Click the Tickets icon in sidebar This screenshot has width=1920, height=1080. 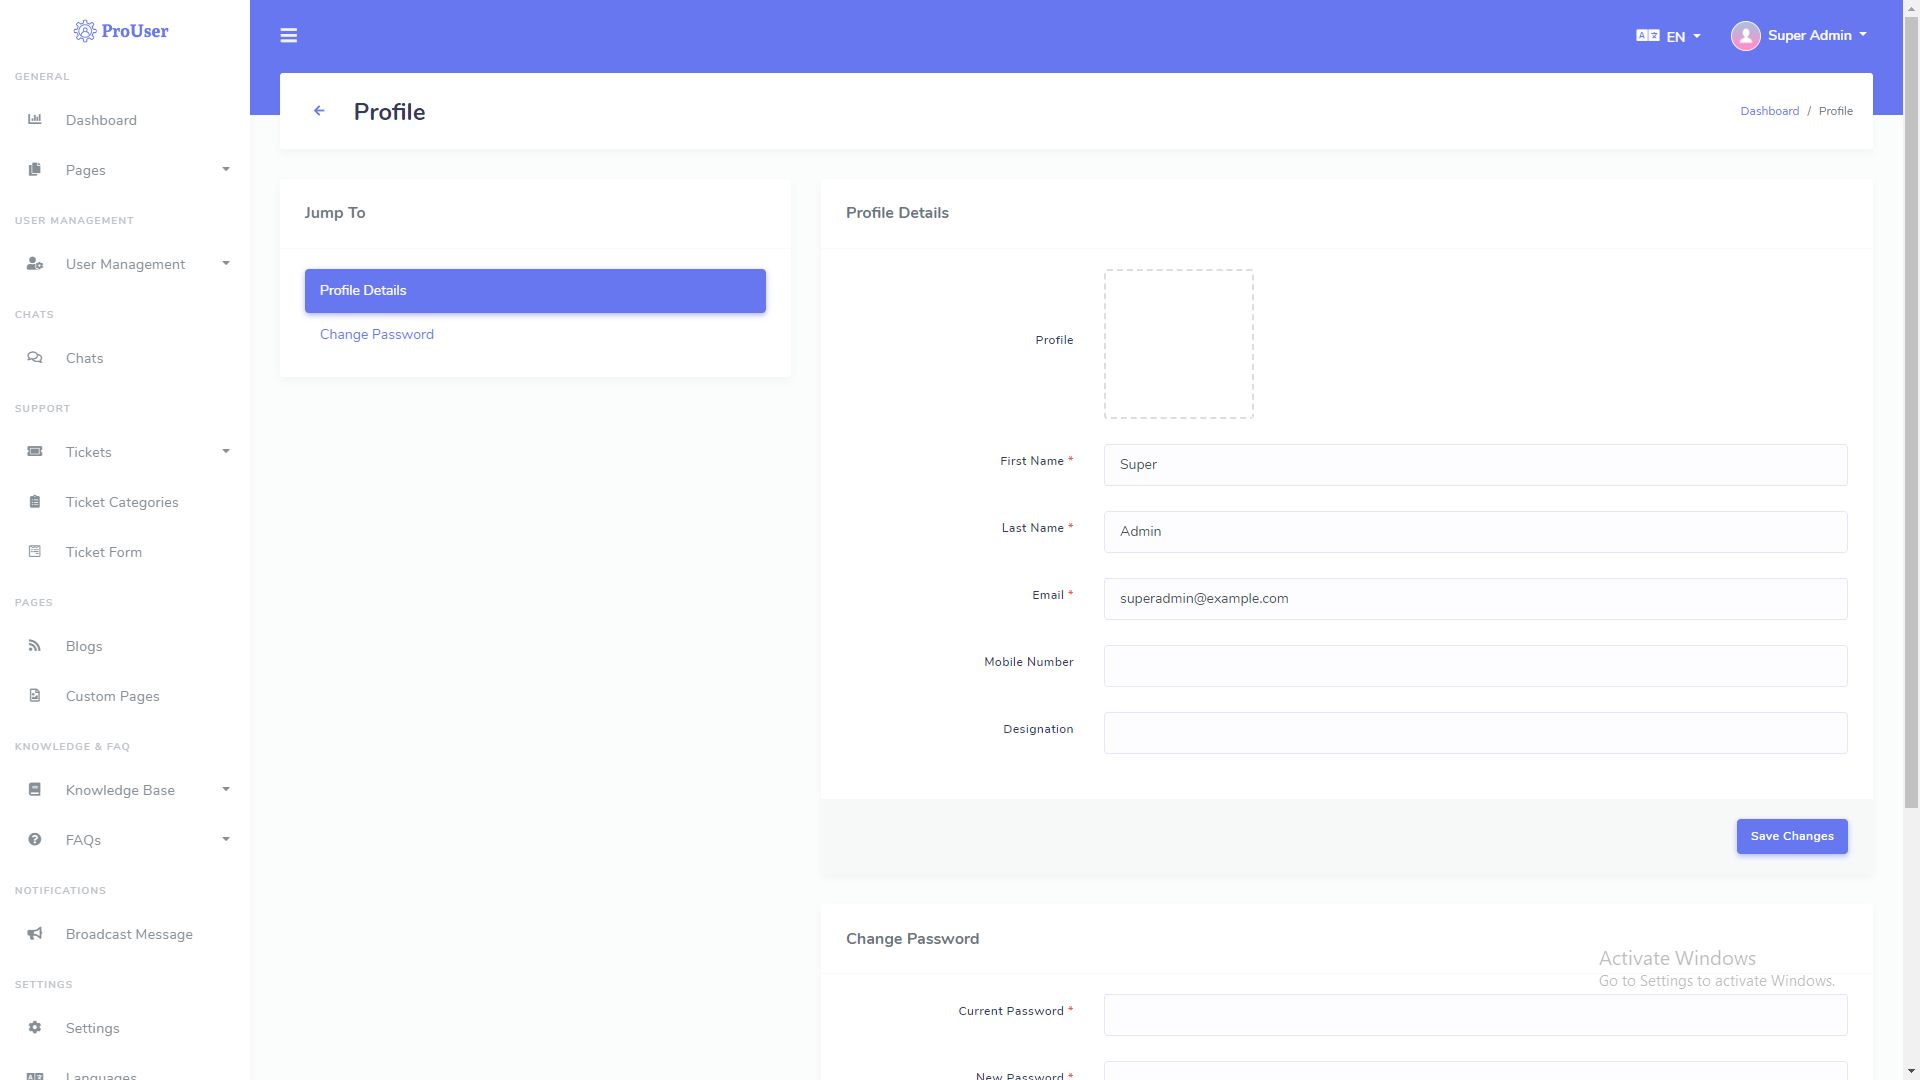tap(35, 451)
